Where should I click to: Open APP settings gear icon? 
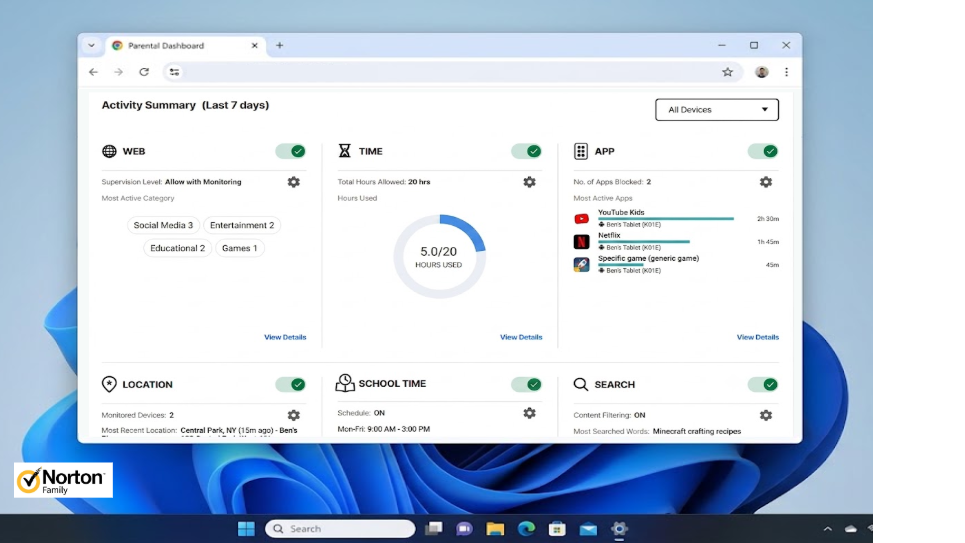click(766, 182)
